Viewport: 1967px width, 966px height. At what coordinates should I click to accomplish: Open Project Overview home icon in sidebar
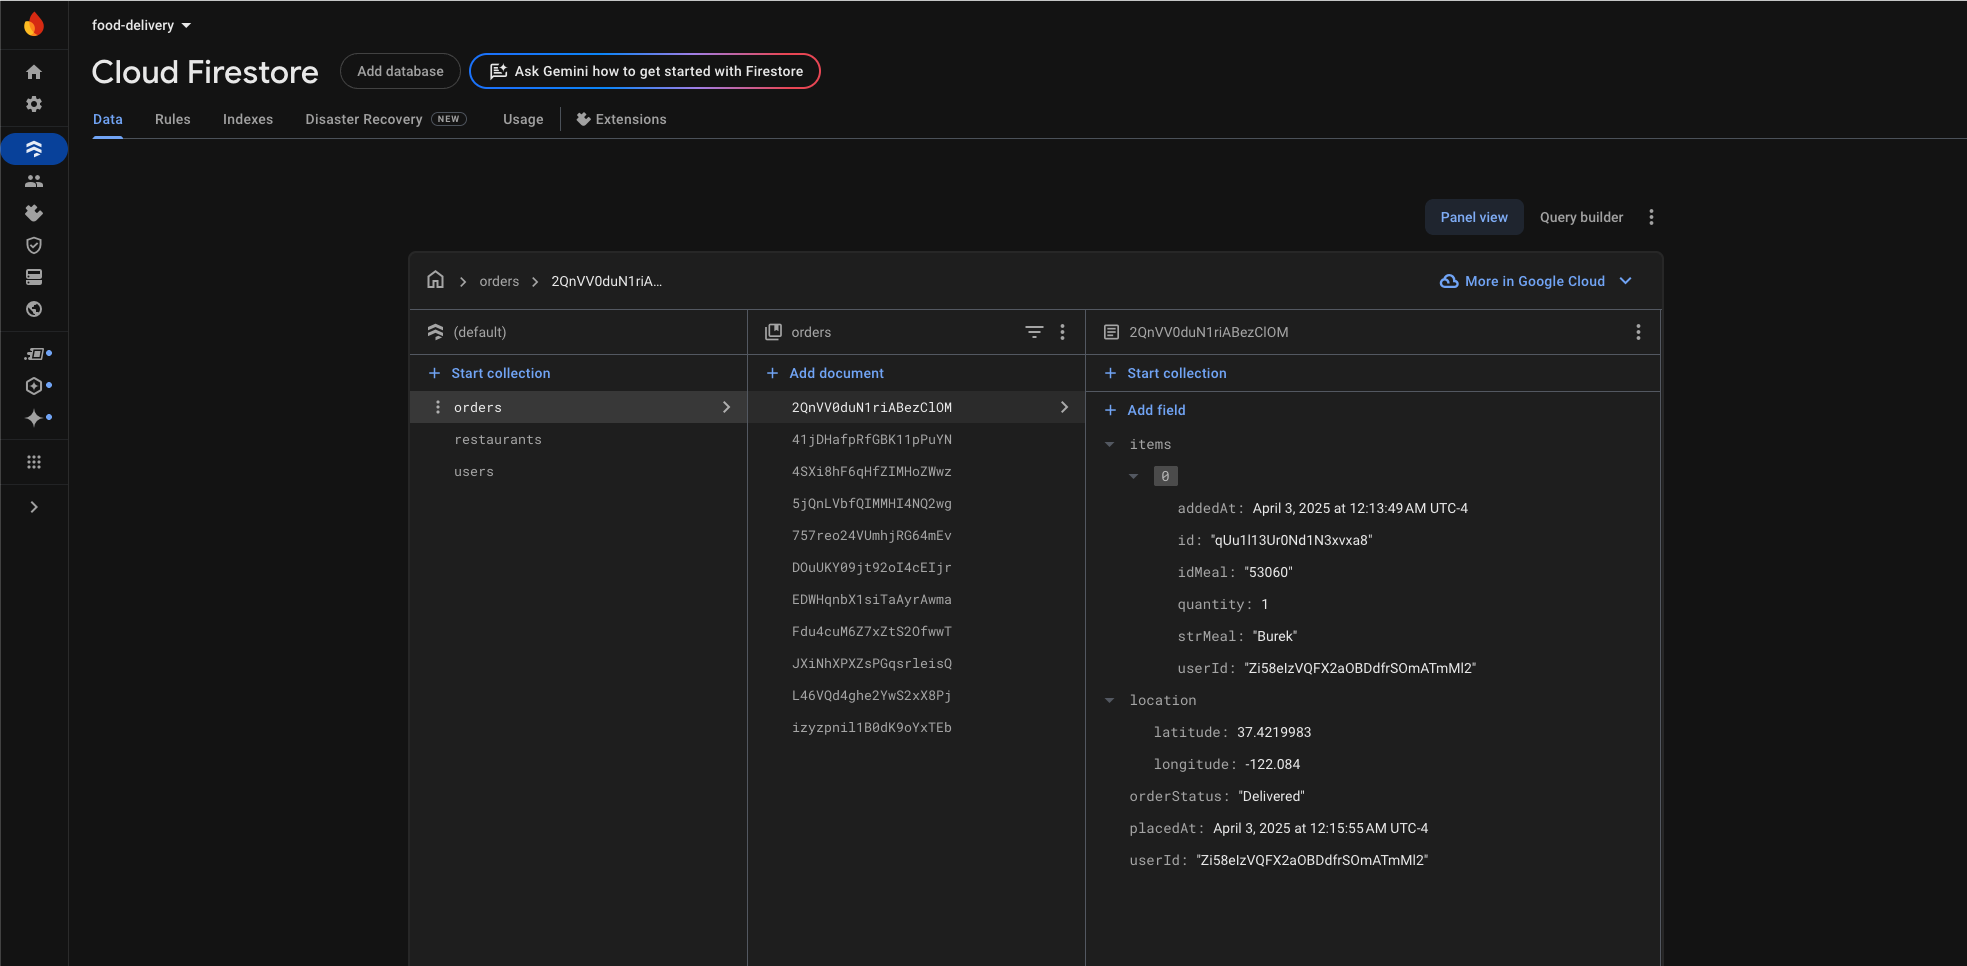34,72
